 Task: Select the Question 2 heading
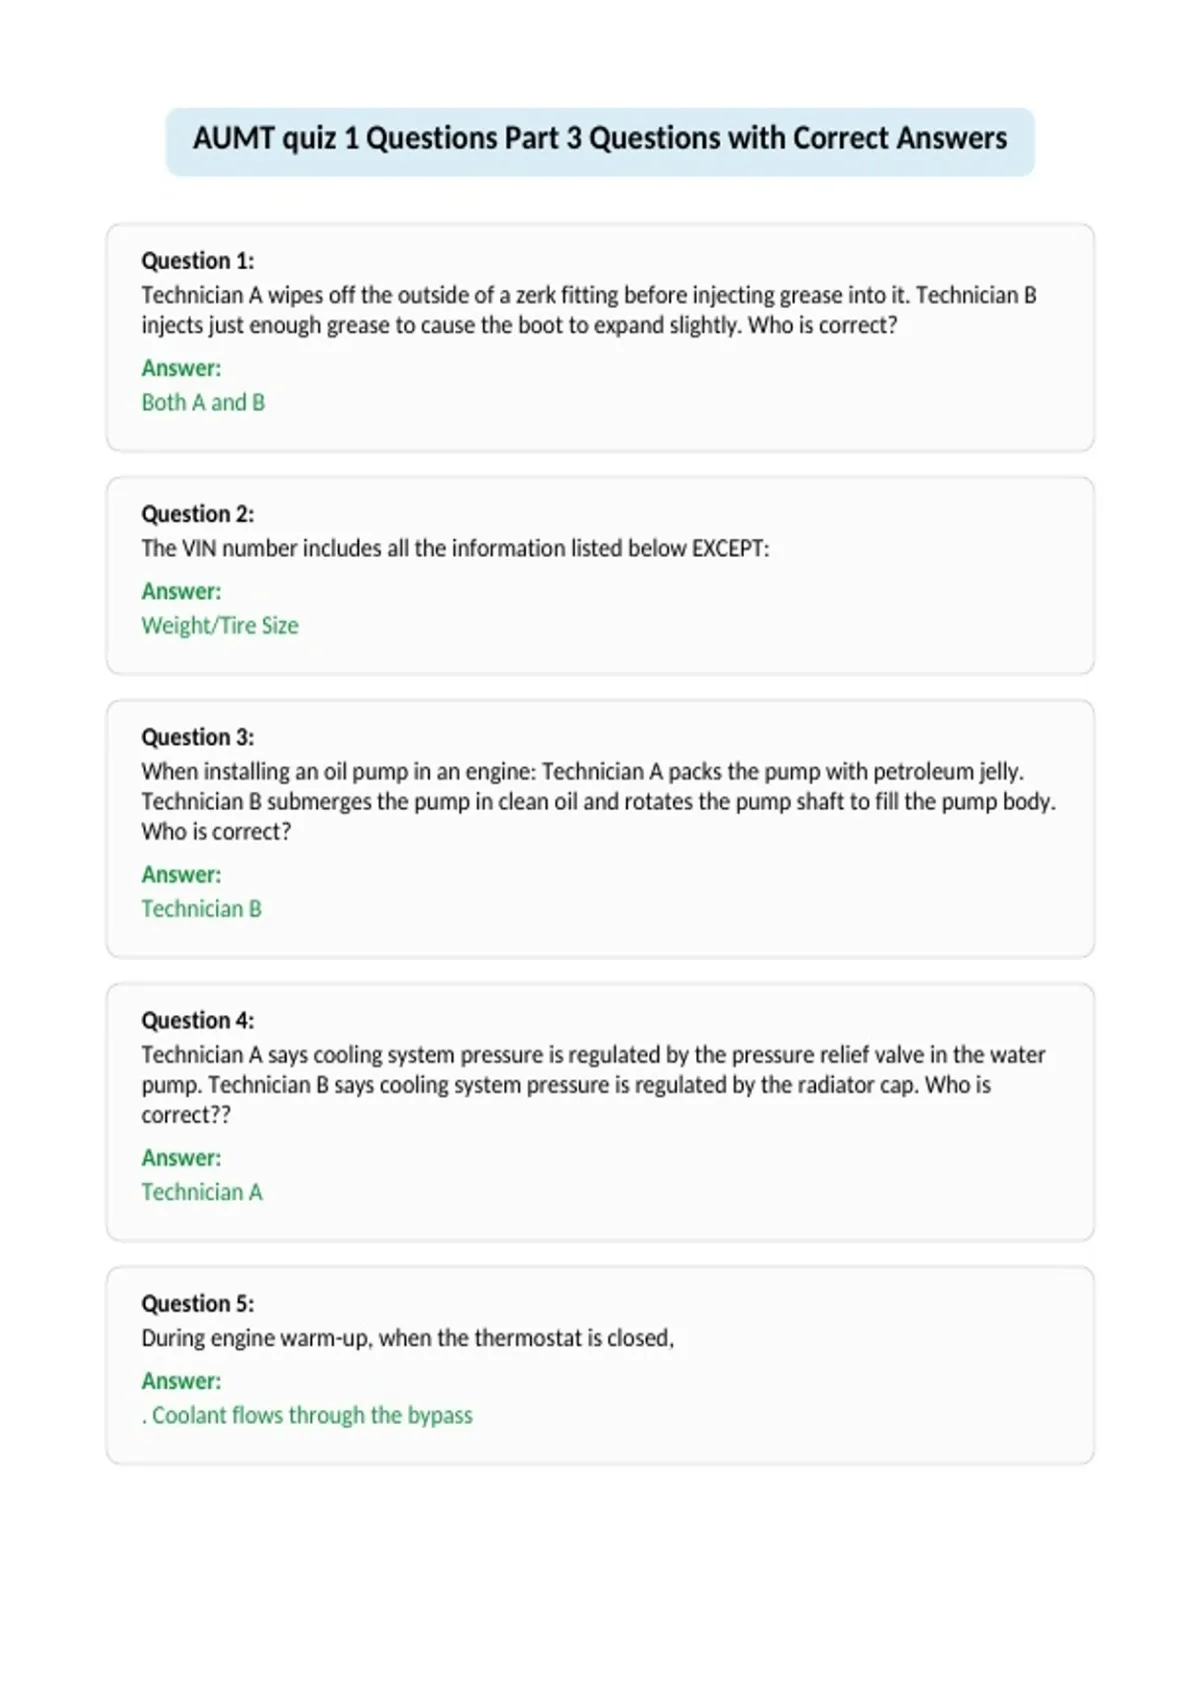pyautogui.click(x=198, y=514)
